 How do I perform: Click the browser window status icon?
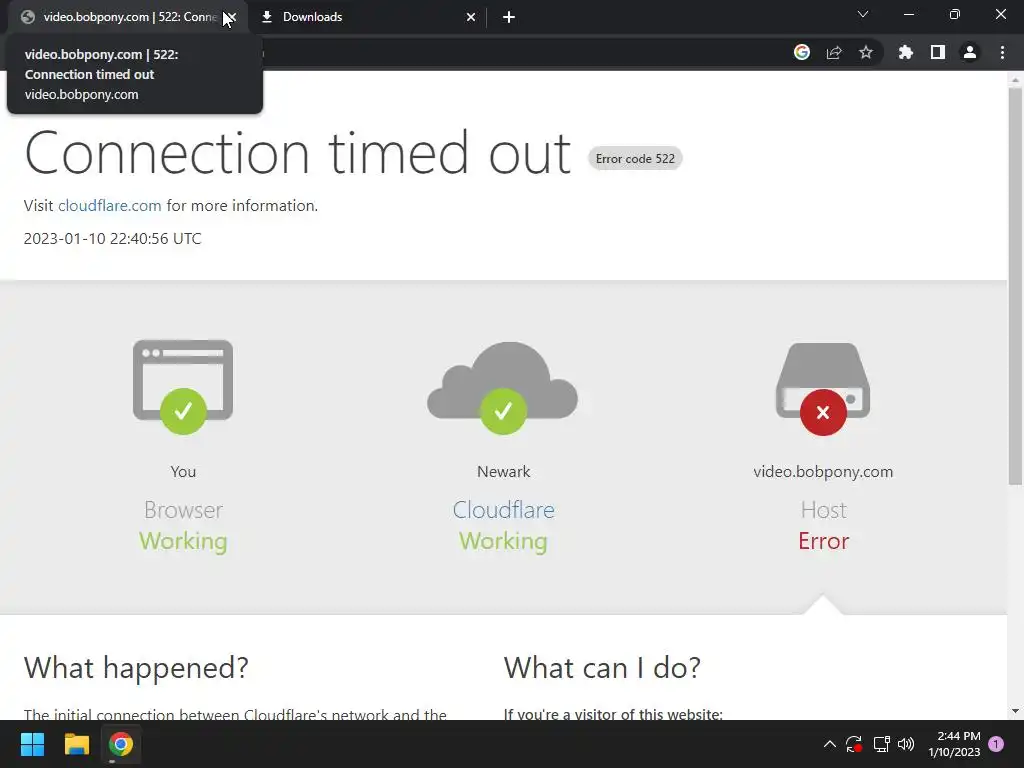click(x=183, y=387)
